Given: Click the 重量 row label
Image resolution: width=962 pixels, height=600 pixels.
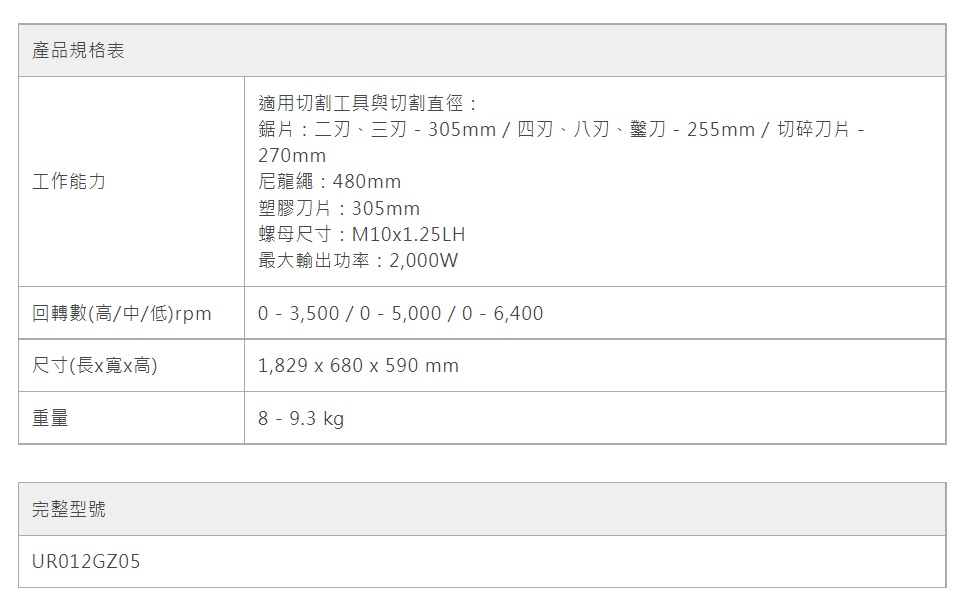Looking at the screenshot, I should pyautogui.click(x=50, y=418).
